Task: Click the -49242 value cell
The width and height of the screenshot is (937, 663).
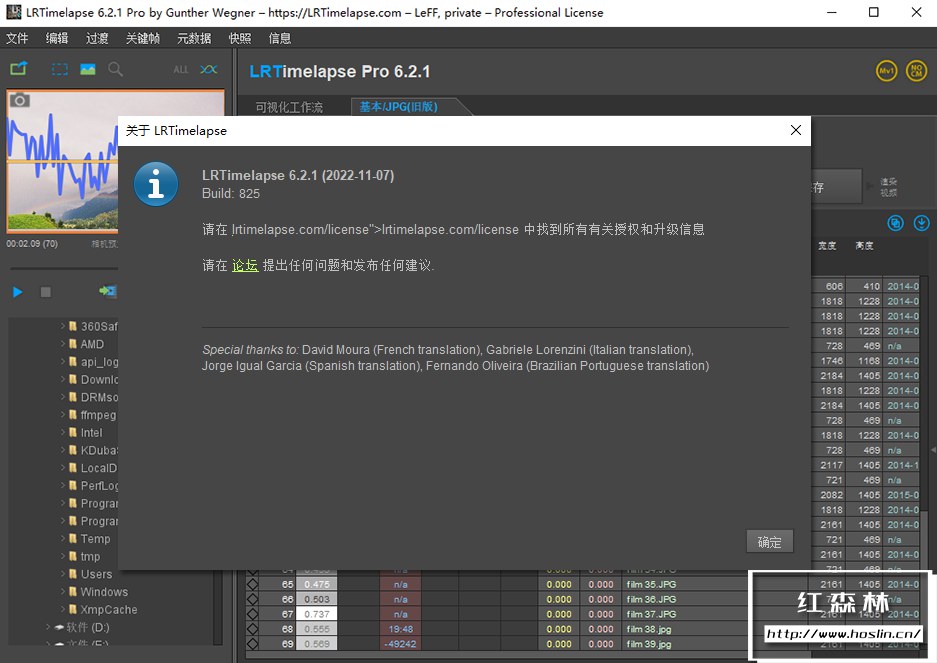Action: coord(400,644)
